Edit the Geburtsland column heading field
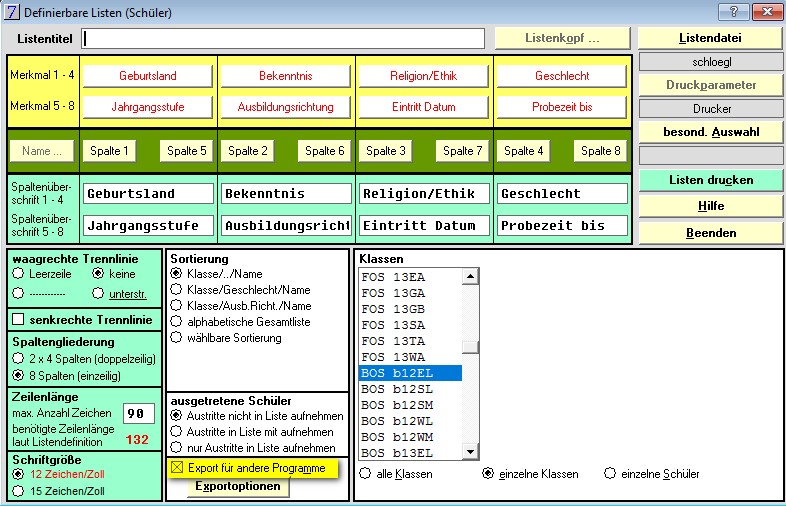The width and height of the screenshot is (786, 506). (x=148, y=194)
